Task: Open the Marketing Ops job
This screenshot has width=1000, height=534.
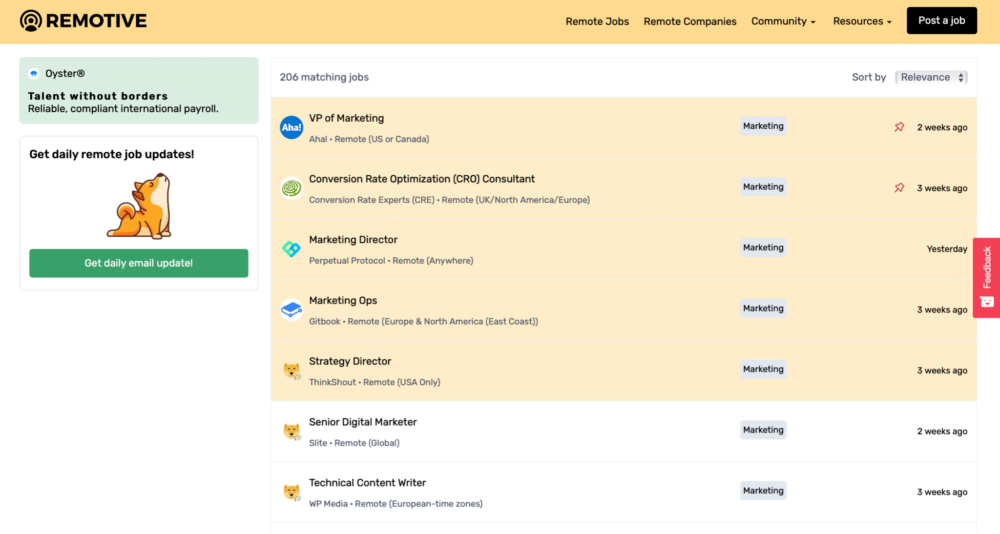Action: click(x=342, y=300)
